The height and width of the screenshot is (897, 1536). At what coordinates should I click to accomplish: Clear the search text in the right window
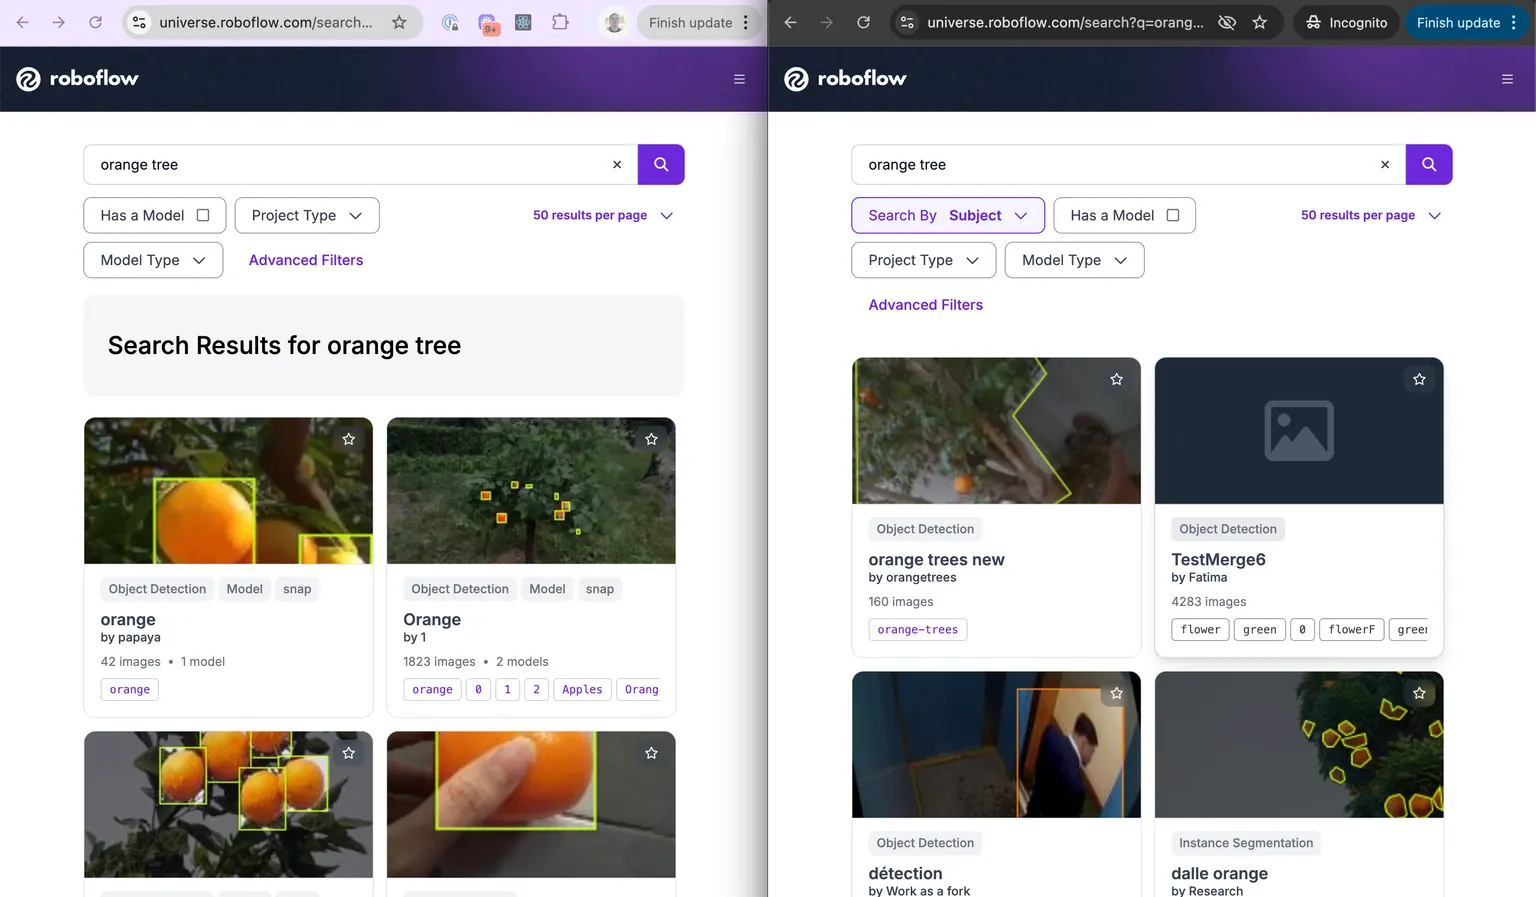click(x=1385, y=165)
